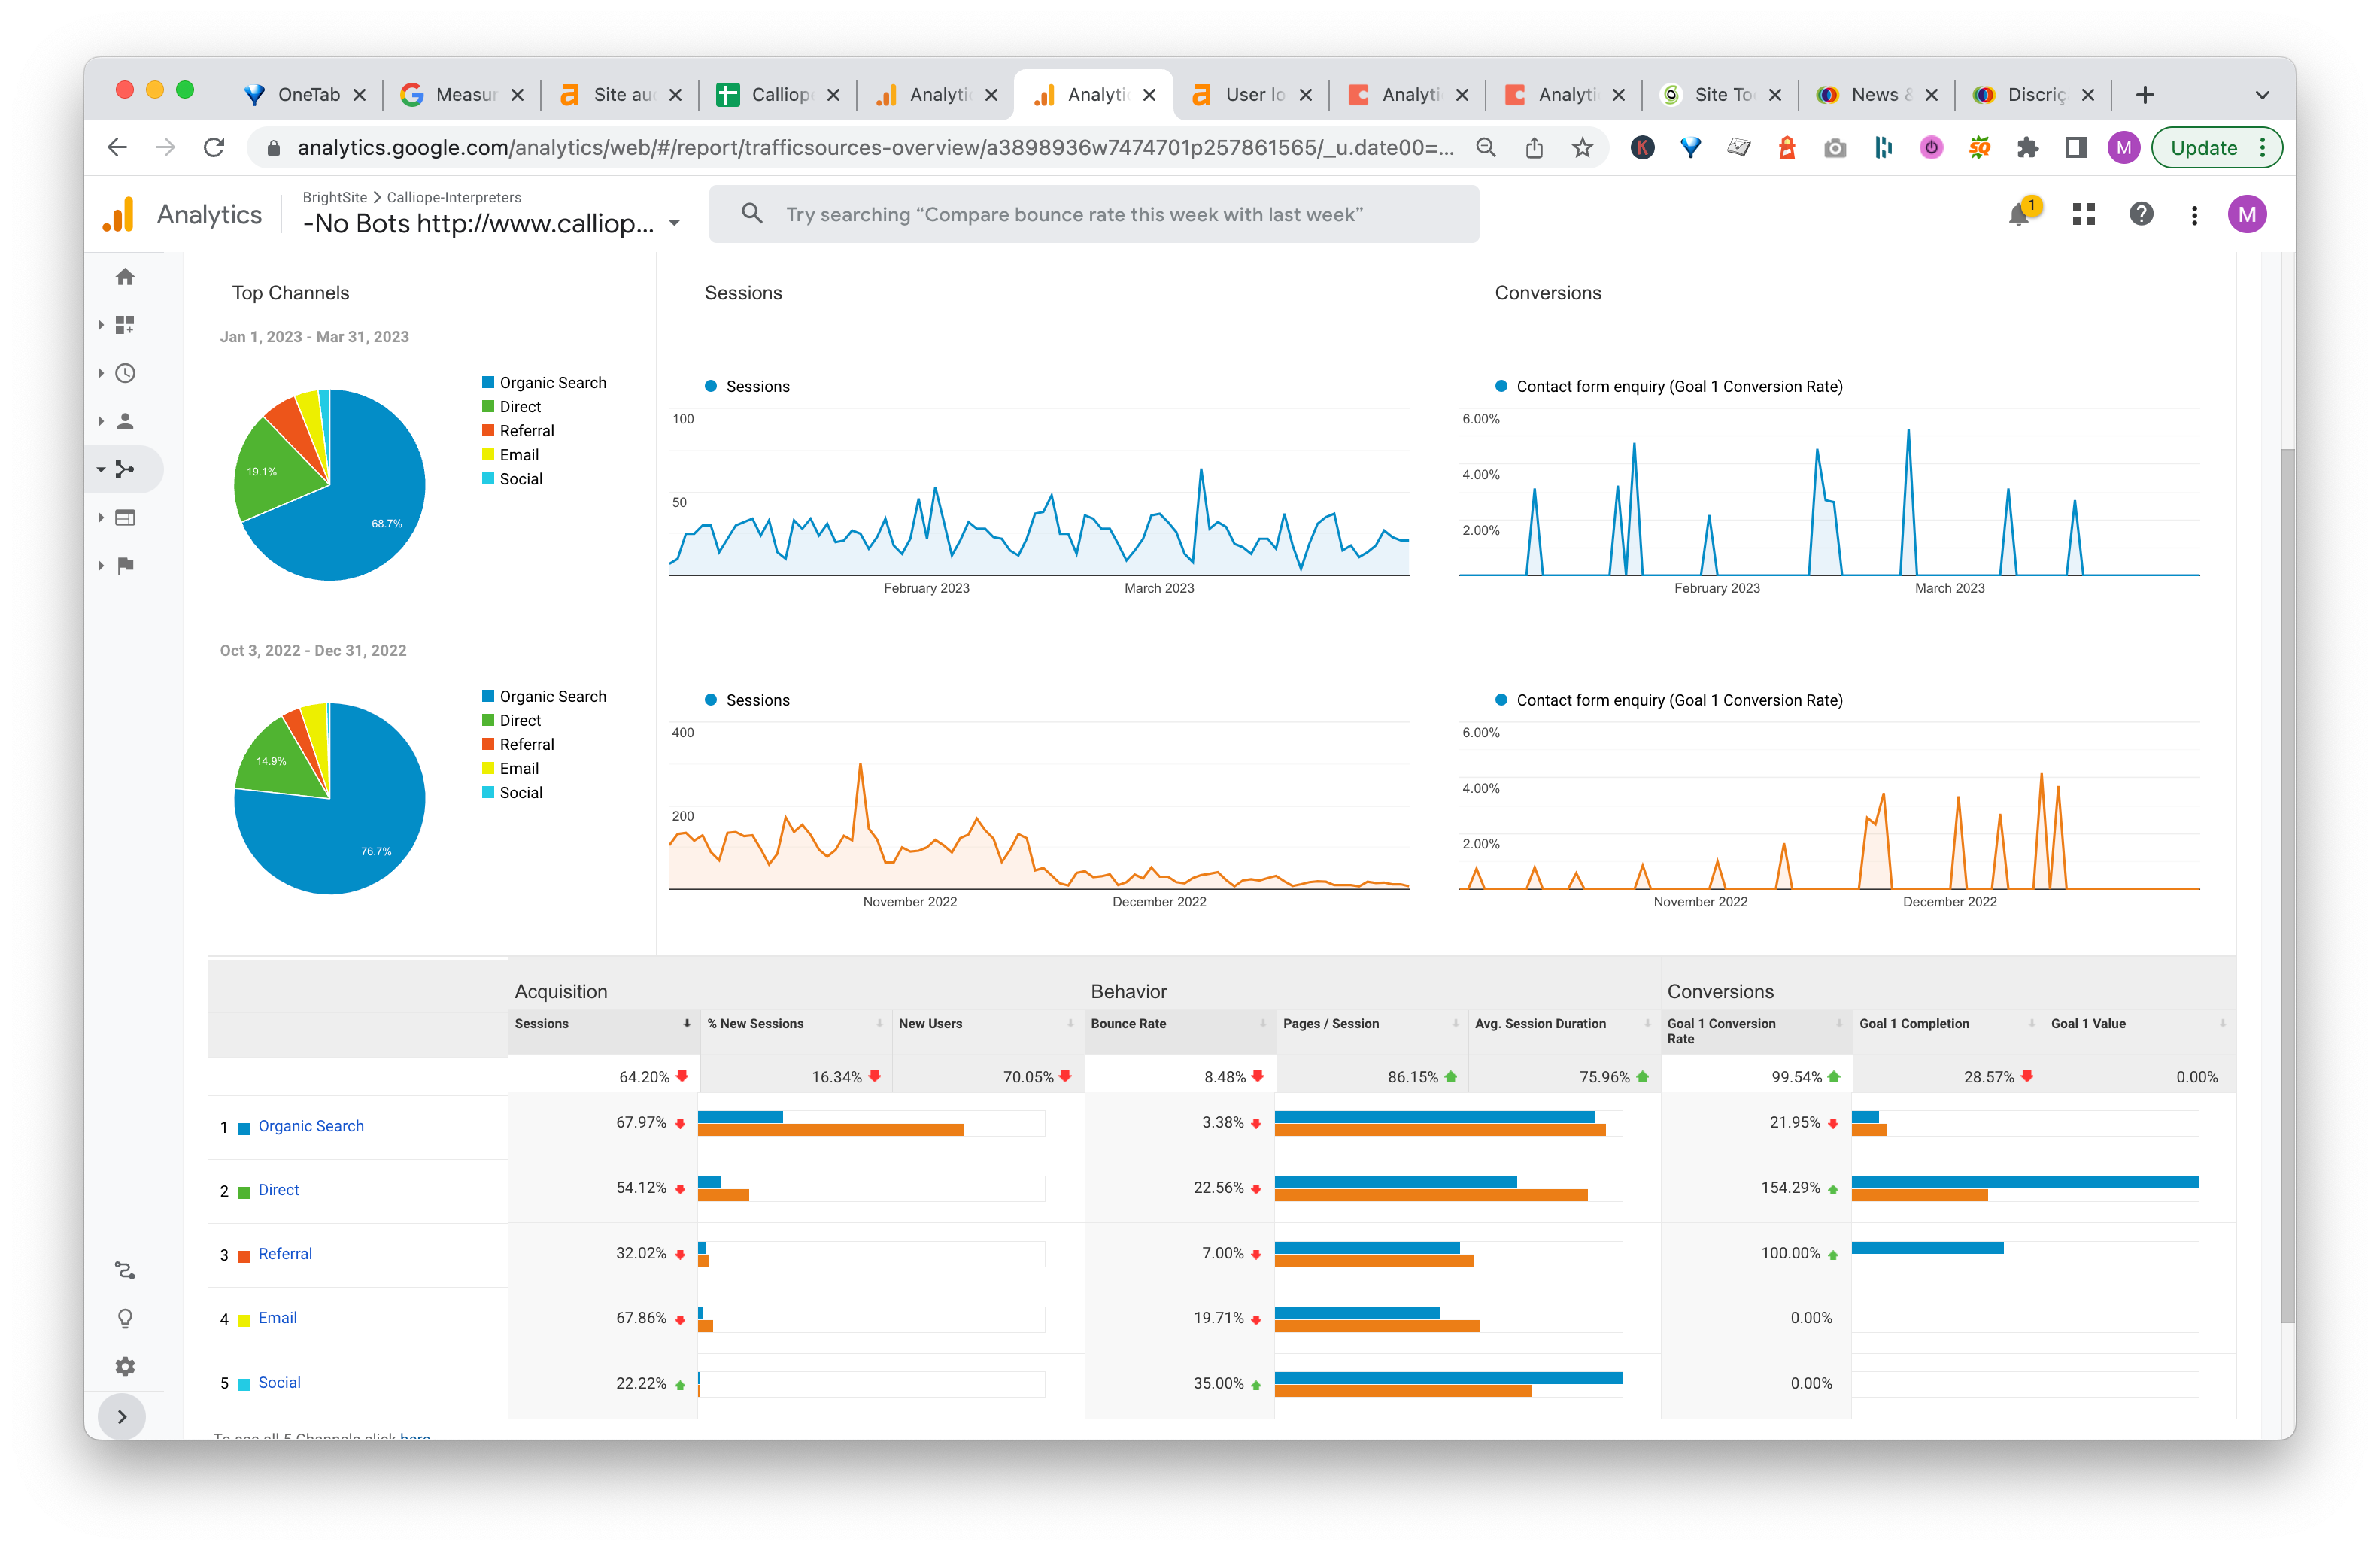Open the Organic Search channel link
Viewport: 2380px width, 1551px height.
pyautogui.click(x=310, y=1126)
